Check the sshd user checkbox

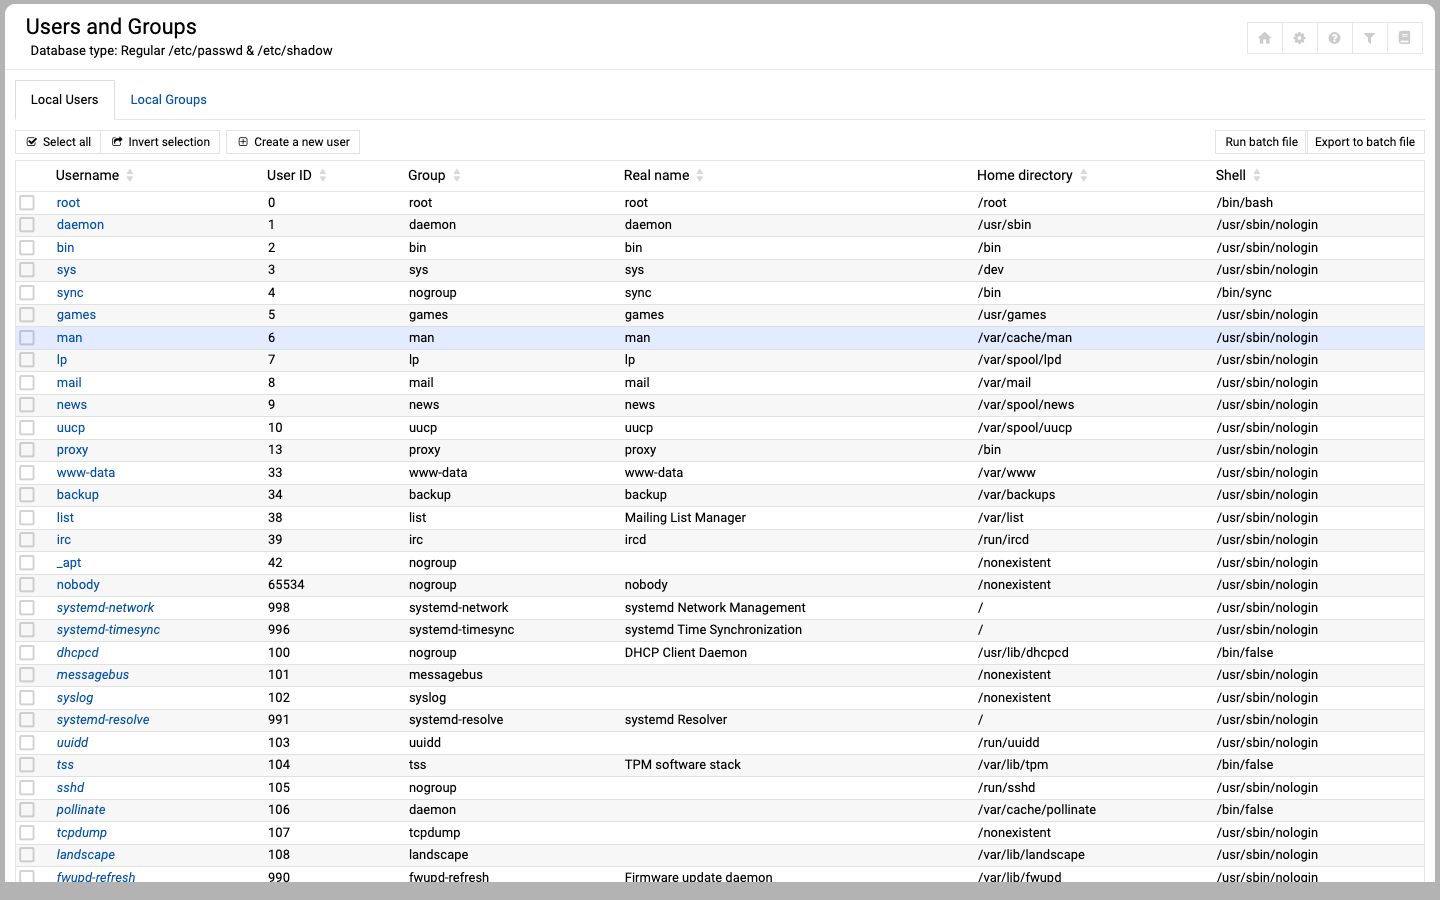pyautogui.click(x=27, y=788)
